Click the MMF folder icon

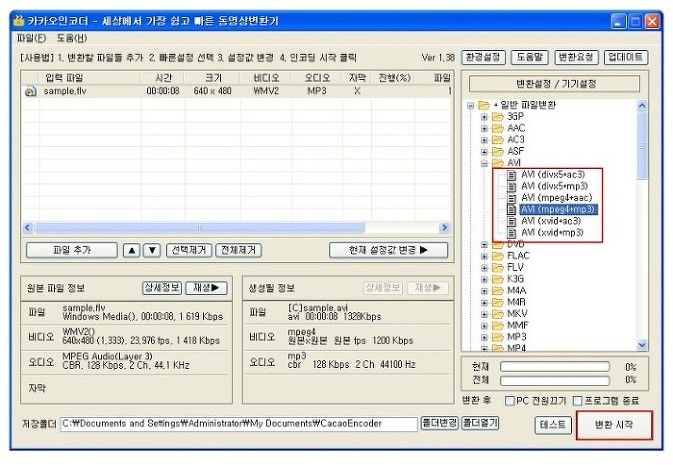(x=497, y=326)
